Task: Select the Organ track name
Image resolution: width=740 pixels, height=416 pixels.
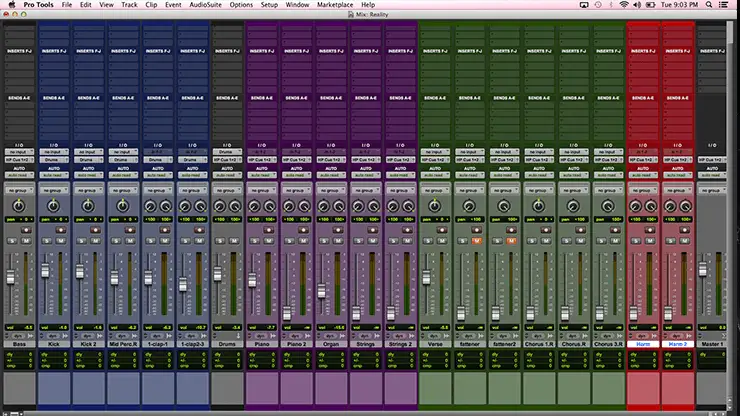Action: pos(331,344)
